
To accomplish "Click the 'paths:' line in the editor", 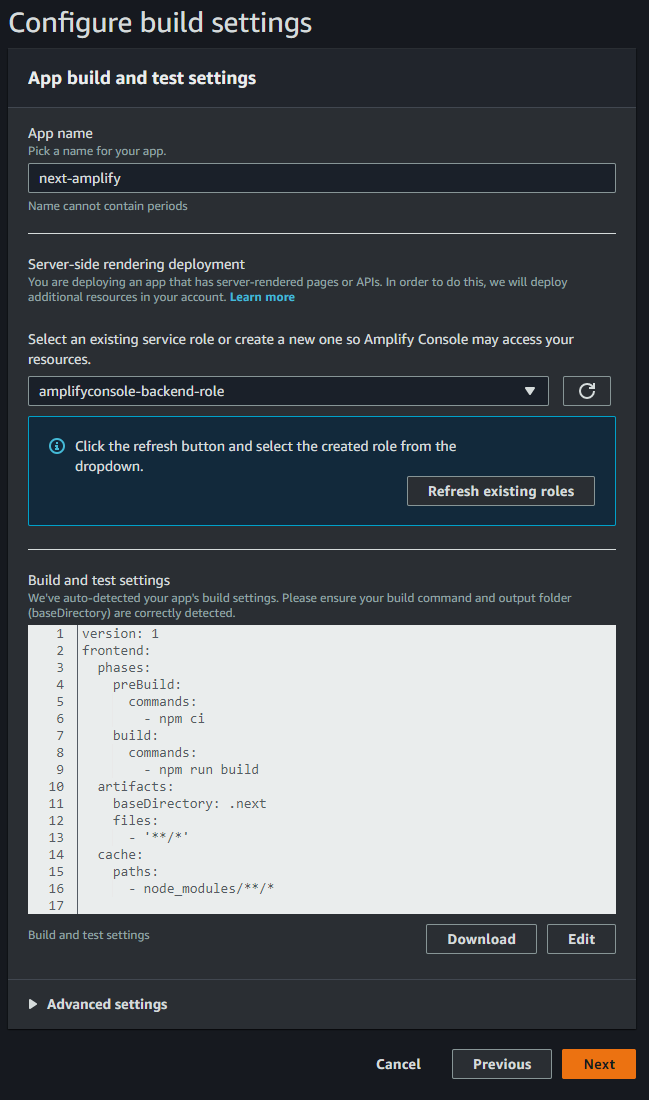I will click(135, 871).
